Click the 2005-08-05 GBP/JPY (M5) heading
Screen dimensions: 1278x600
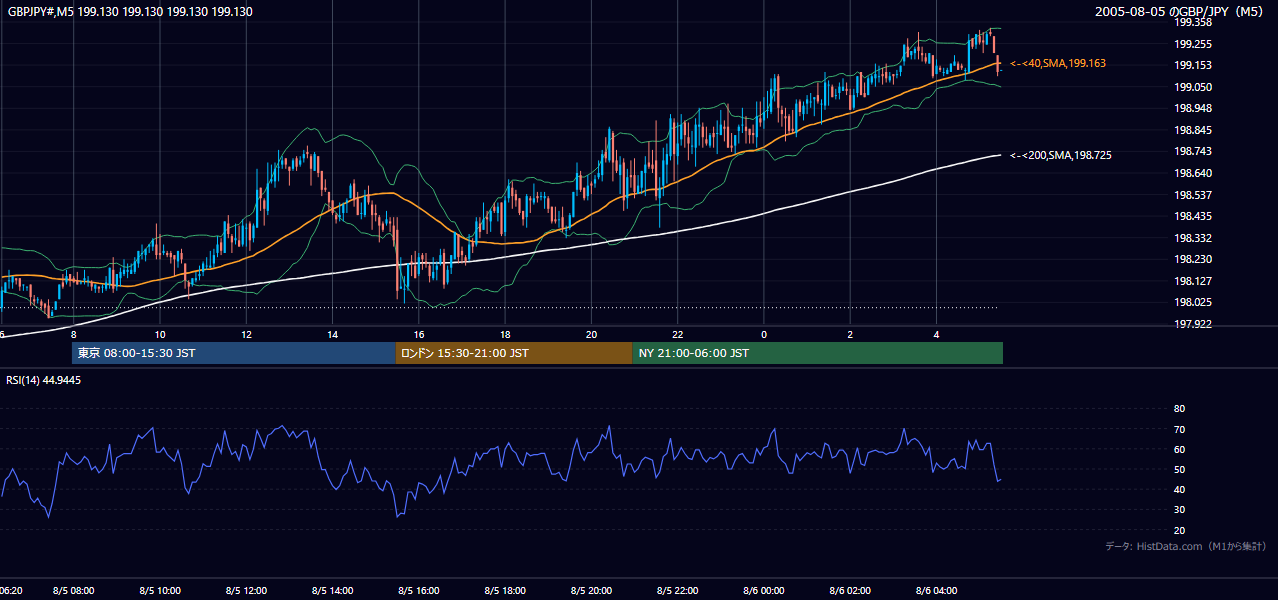1180,12
